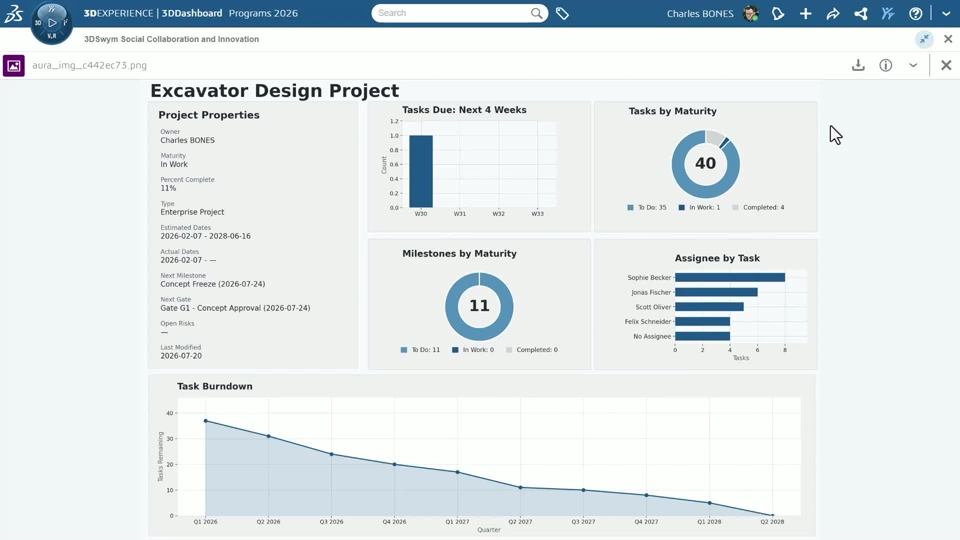Open the help question mark icon
Viewport: 960px width, 540px height.
click(915, 13)
